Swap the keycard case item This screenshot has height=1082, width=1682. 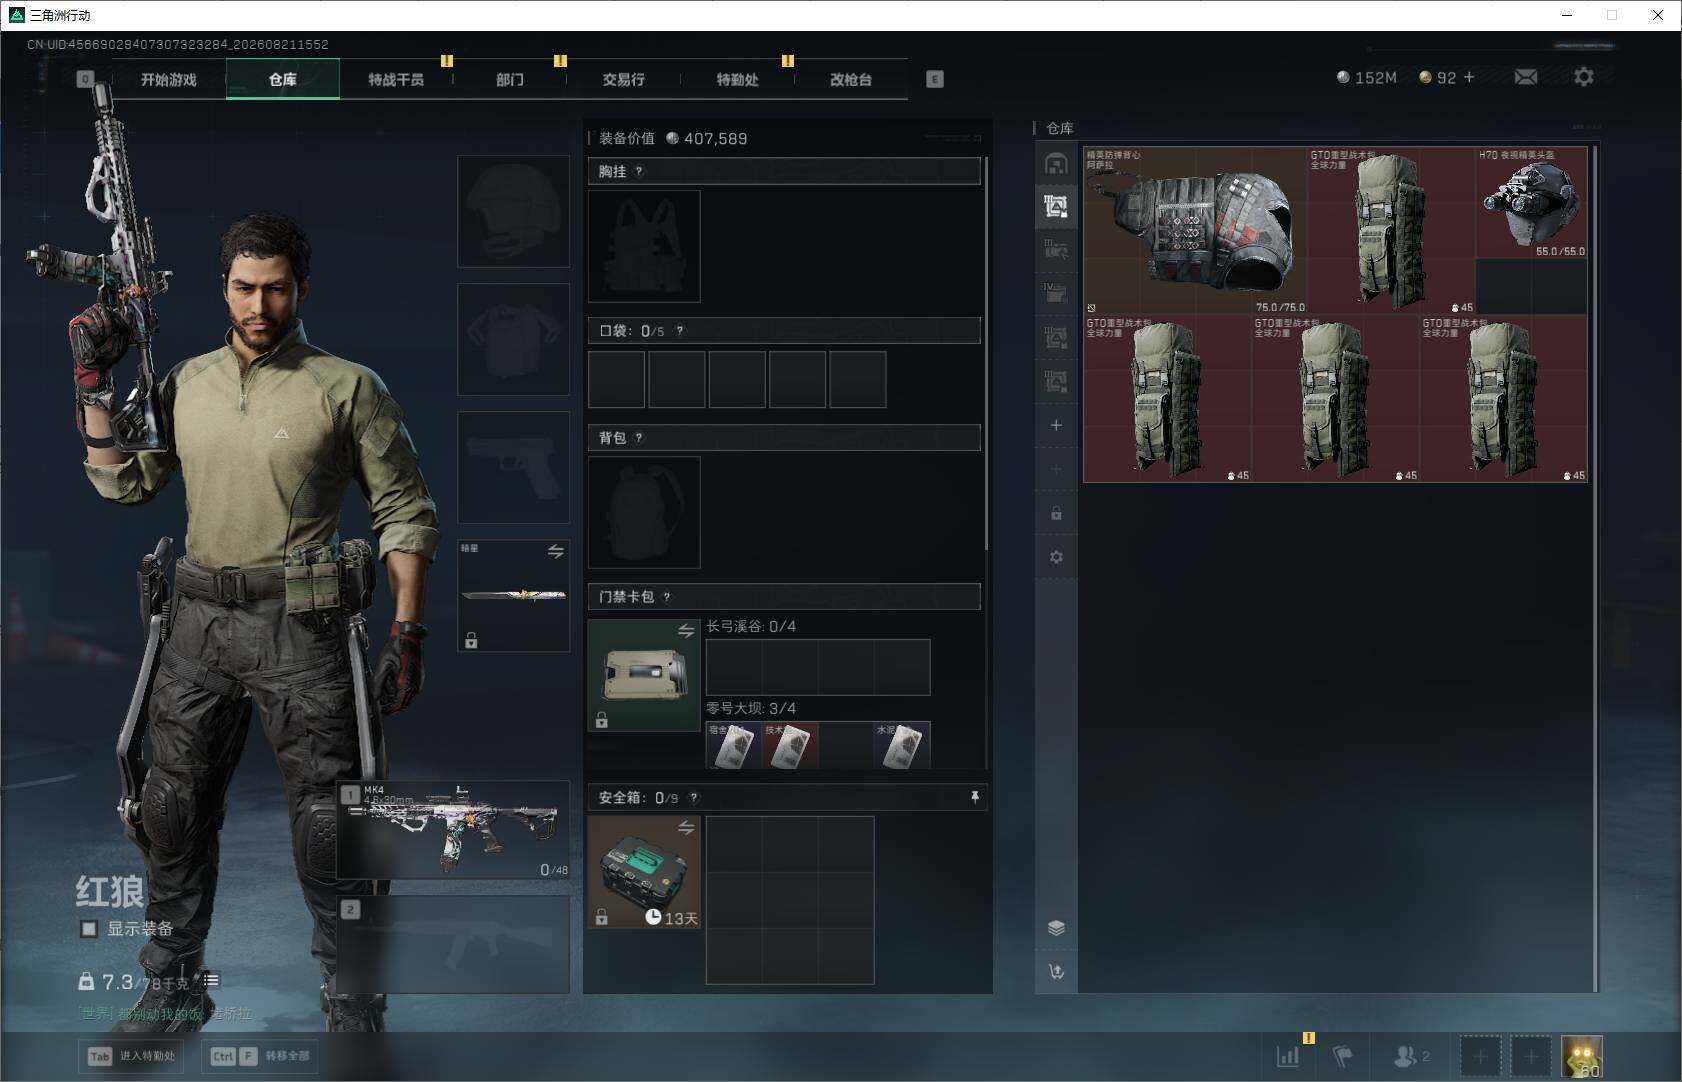[686, 630]
